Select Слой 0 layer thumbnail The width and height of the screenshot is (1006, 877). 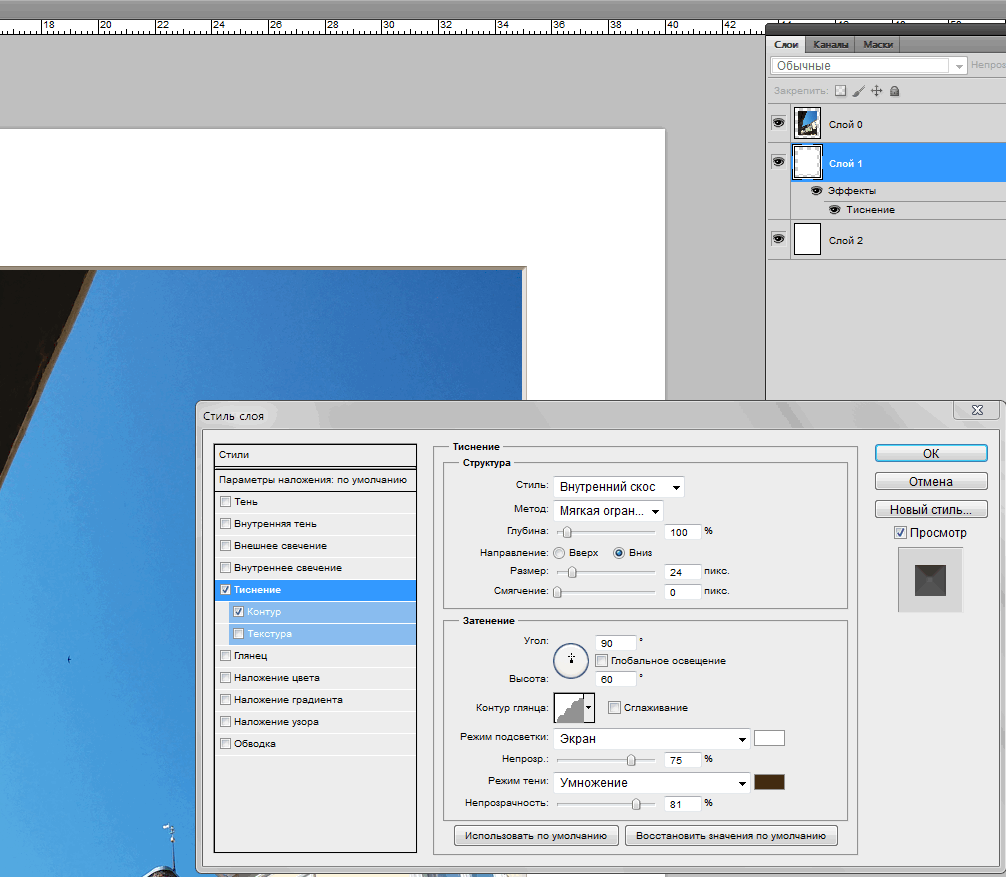(x=807, y=123)
